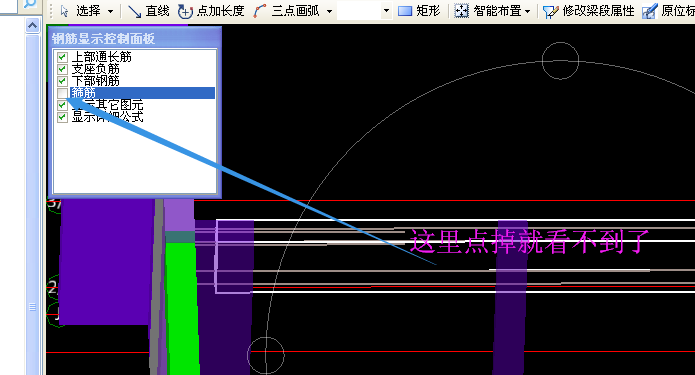Uncheck the 下部钢筋 checkbox
695x375 pixels.
pos(62,81)
